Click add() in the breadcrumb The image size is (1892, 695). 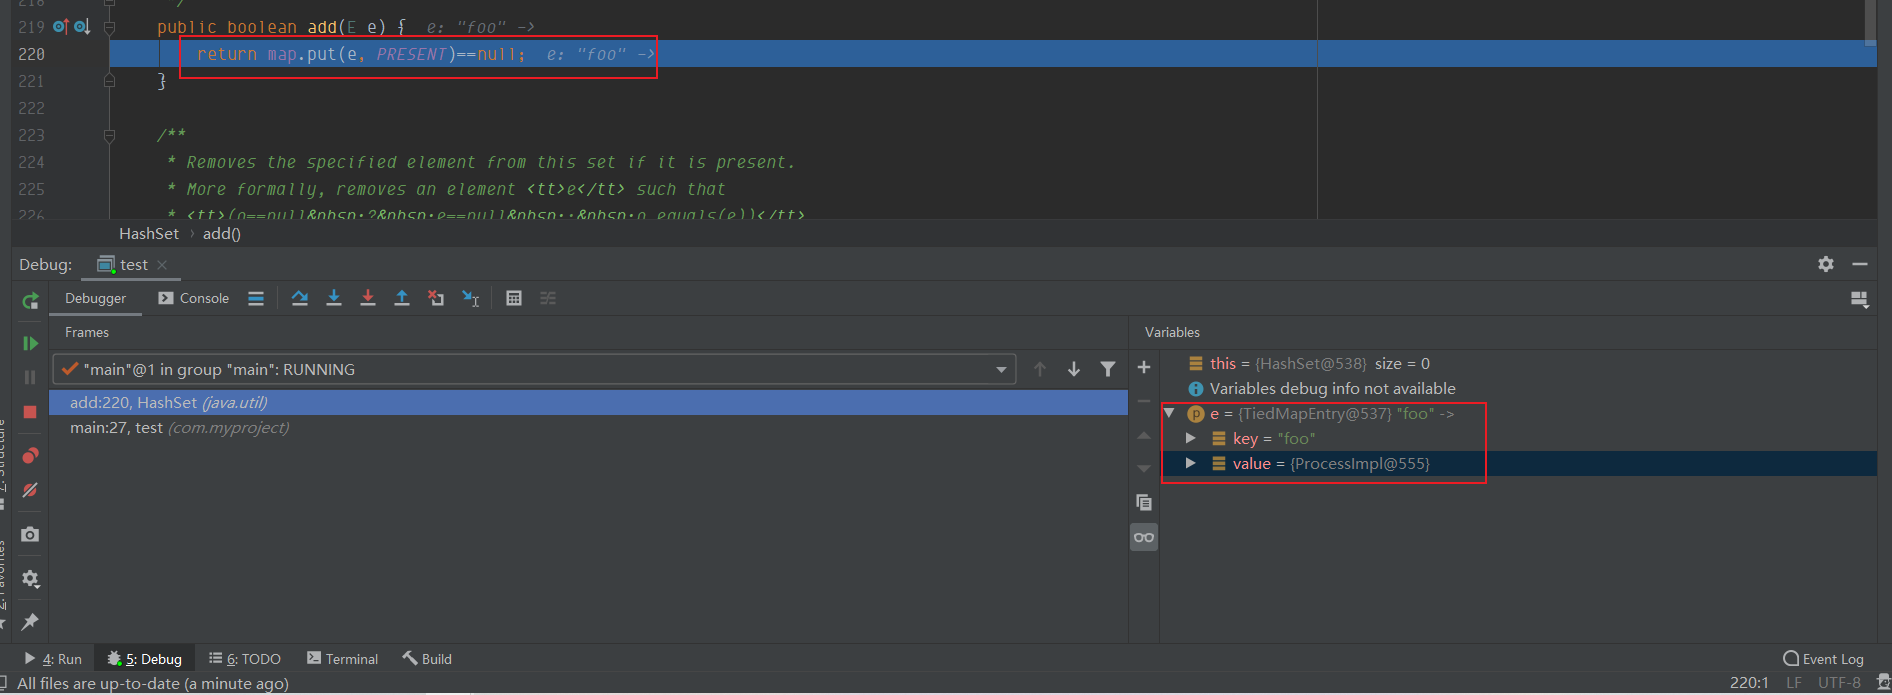pyautogui.click(x=222, y=233)
